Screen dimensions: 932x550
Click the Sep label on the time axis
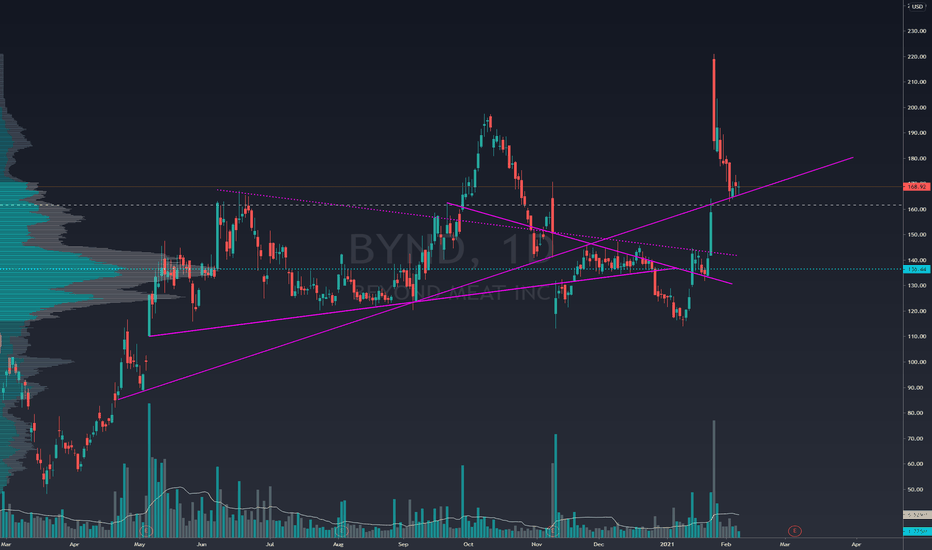[403, 544]
